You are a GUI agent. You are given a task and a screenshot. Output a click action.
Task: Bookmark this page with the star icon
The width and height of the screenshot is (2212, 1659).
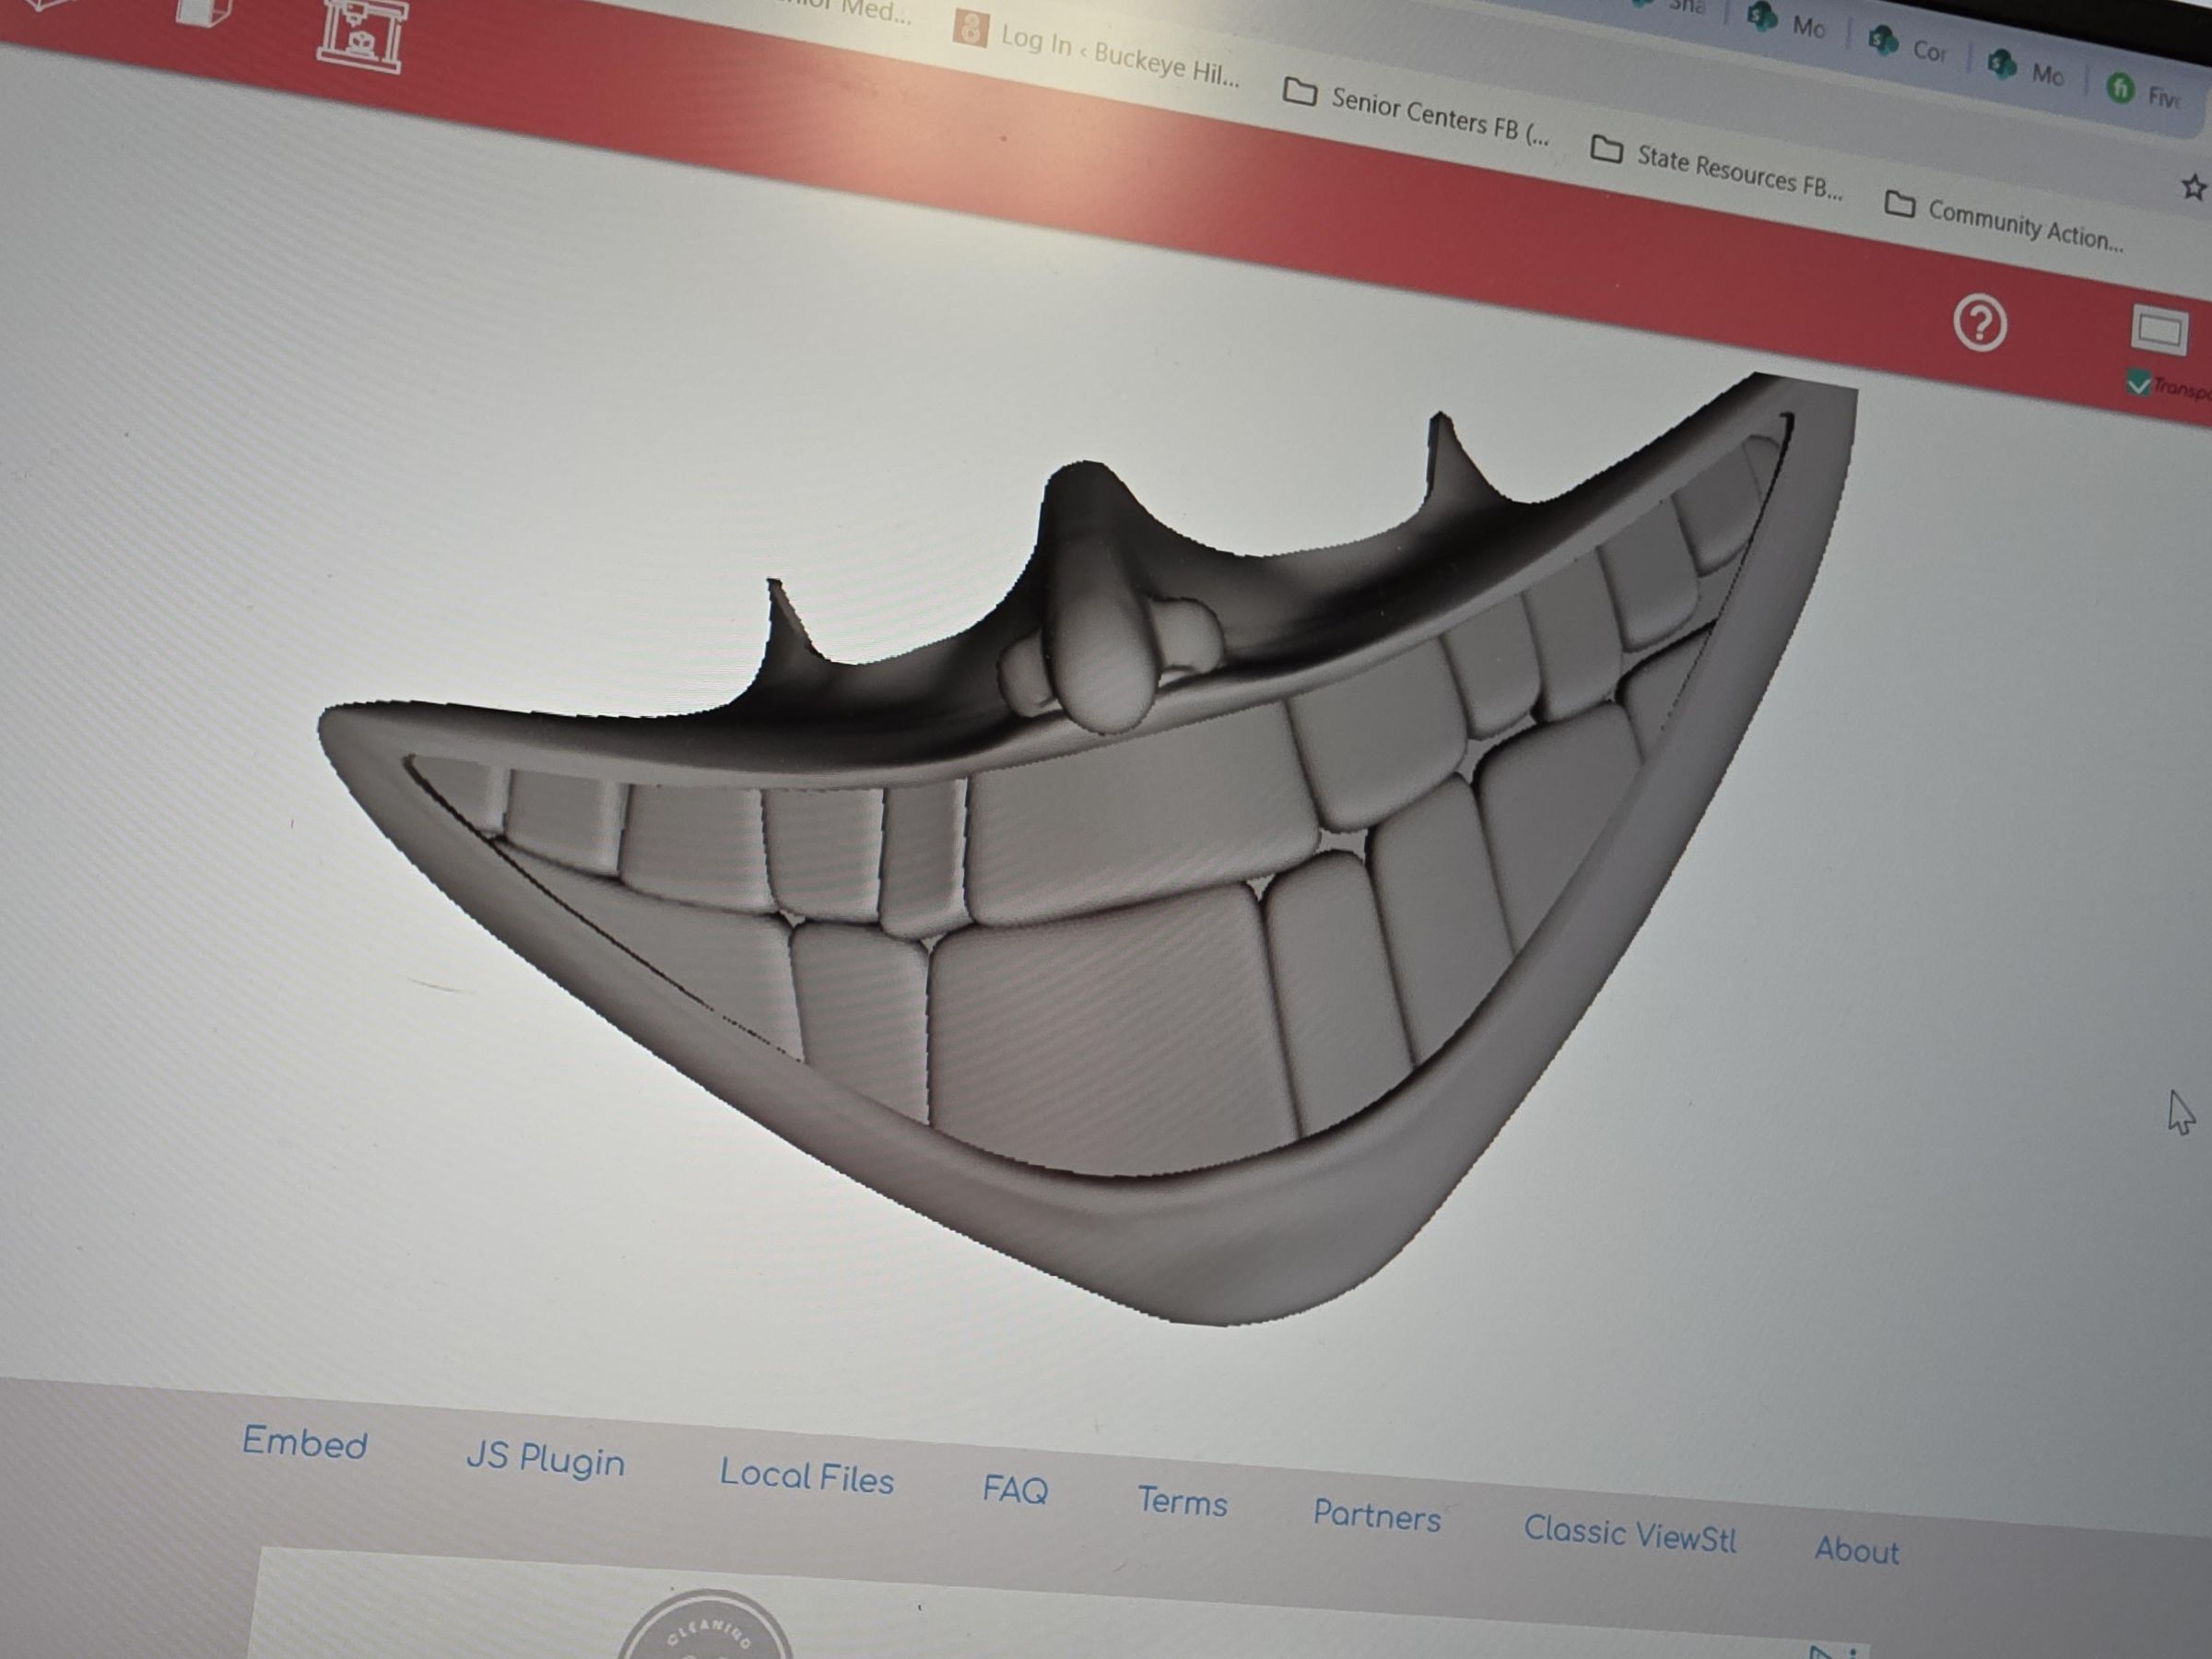tap(2194, 187)
